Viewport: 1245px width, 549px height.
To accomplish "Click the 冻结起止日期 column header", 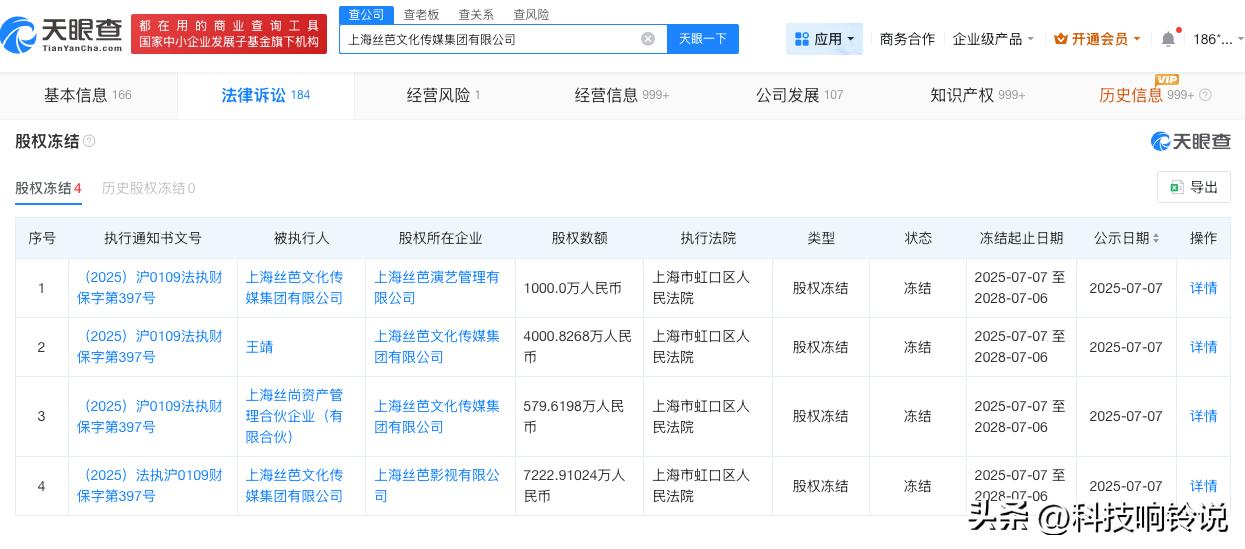I will pyautogui.click(x=1021, y=238).
